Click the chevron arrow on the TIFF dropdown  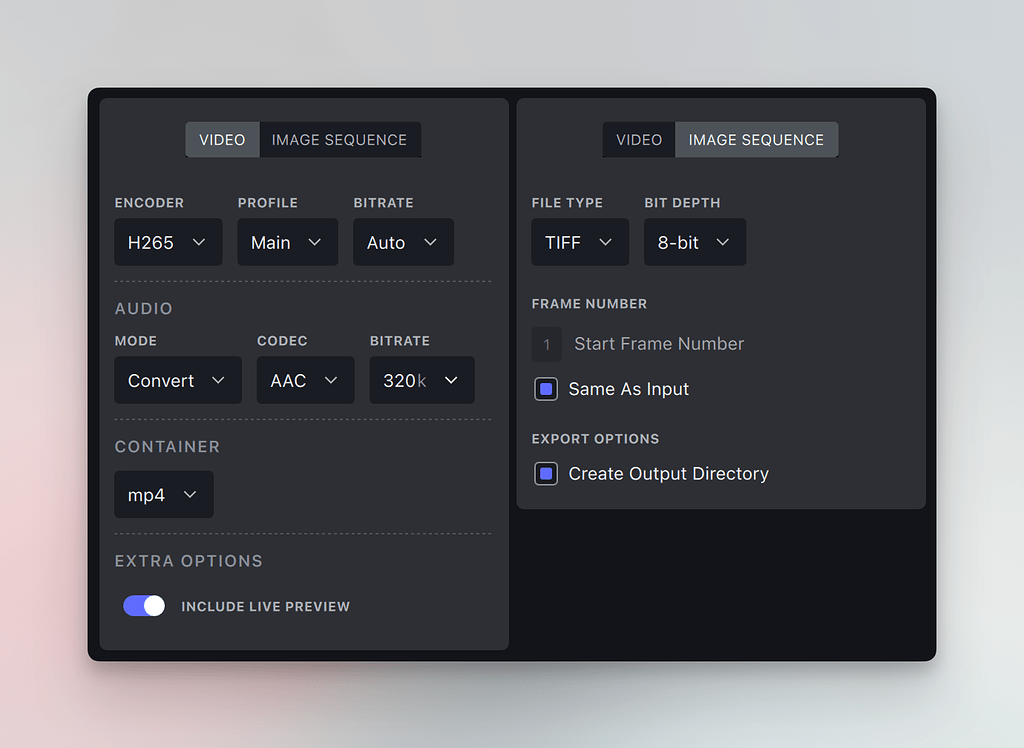pyautogui.click(x=605, y=243)
